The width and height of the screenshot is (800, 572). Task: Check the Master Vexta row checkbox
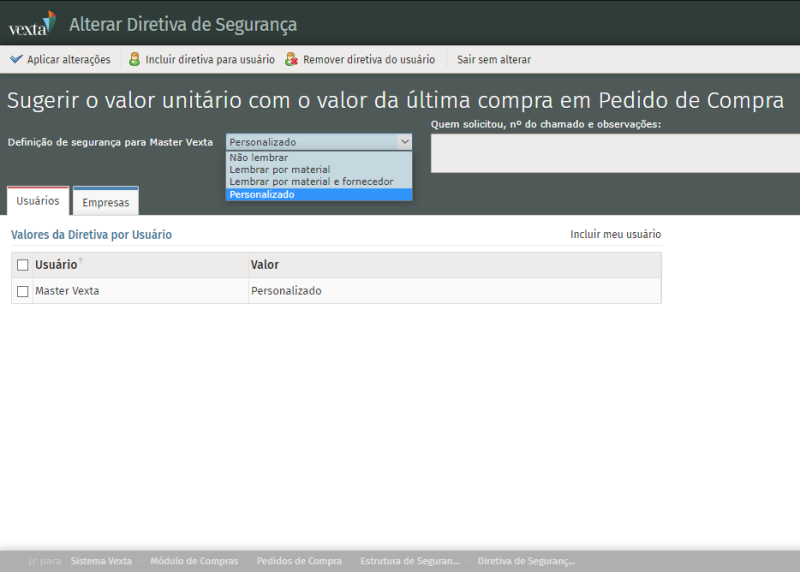click(22, 291)
